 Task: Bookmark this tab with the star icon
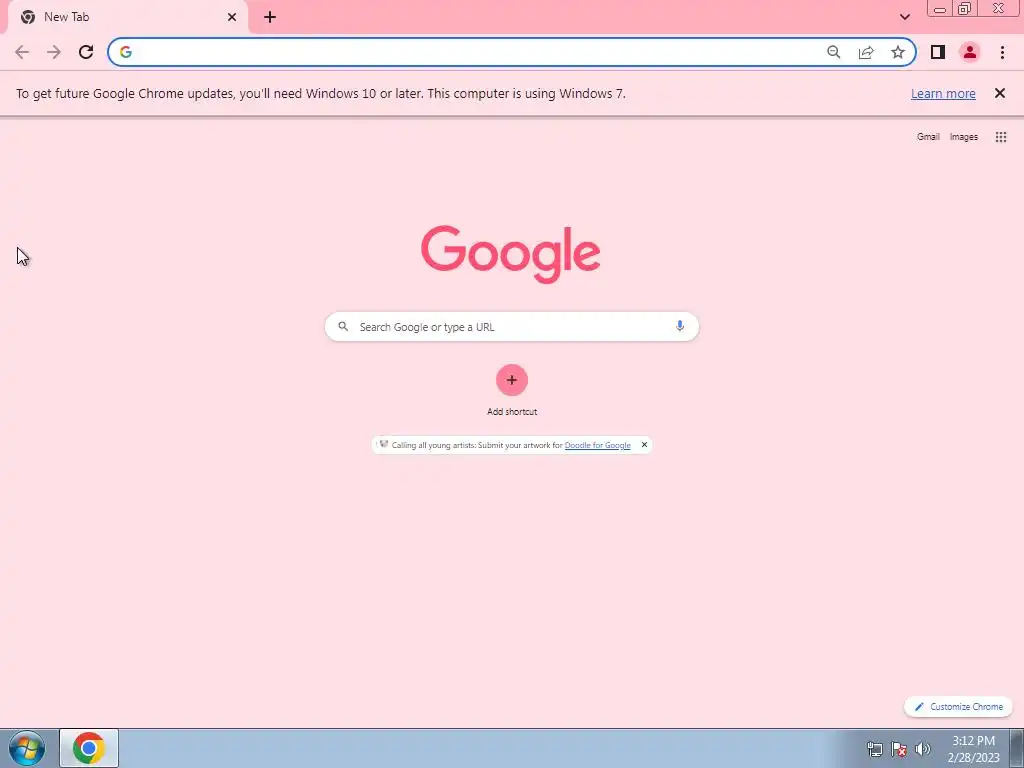click(898, 52)
